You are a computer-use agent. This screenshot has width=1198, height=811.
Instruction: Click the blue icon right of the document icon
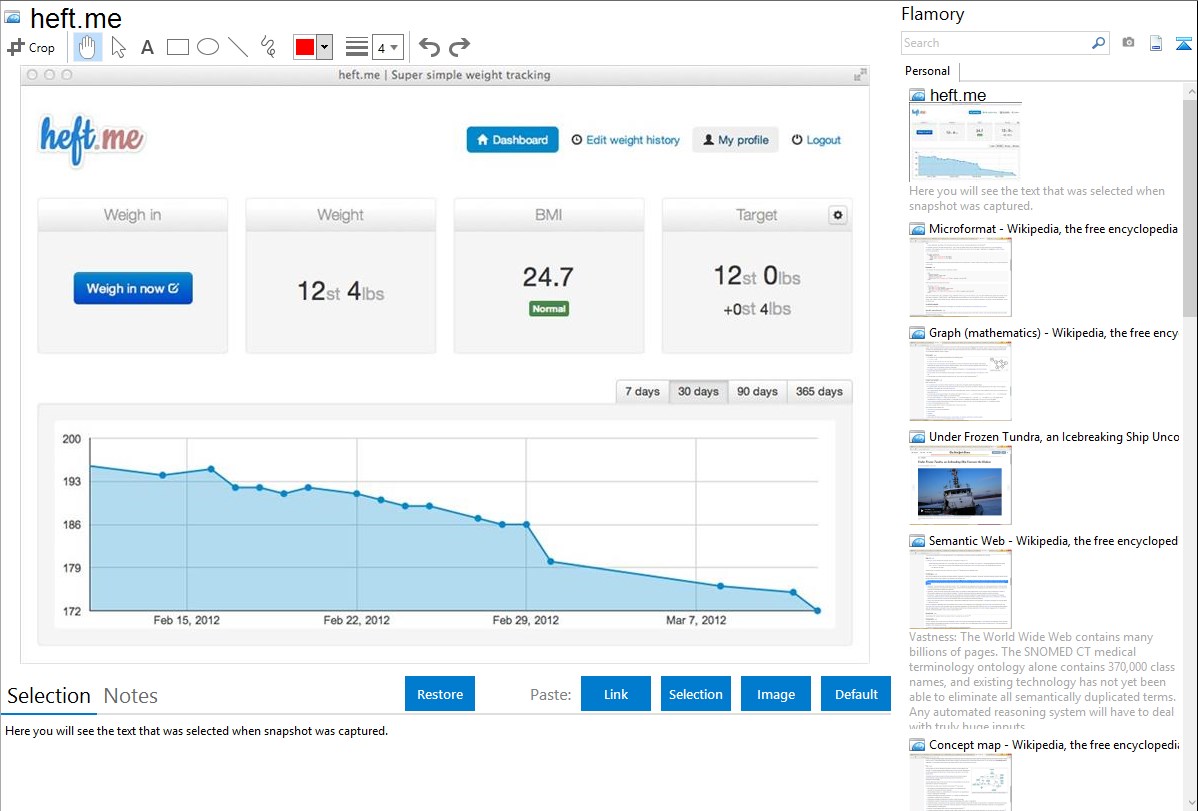click(x=1183, y=44)
